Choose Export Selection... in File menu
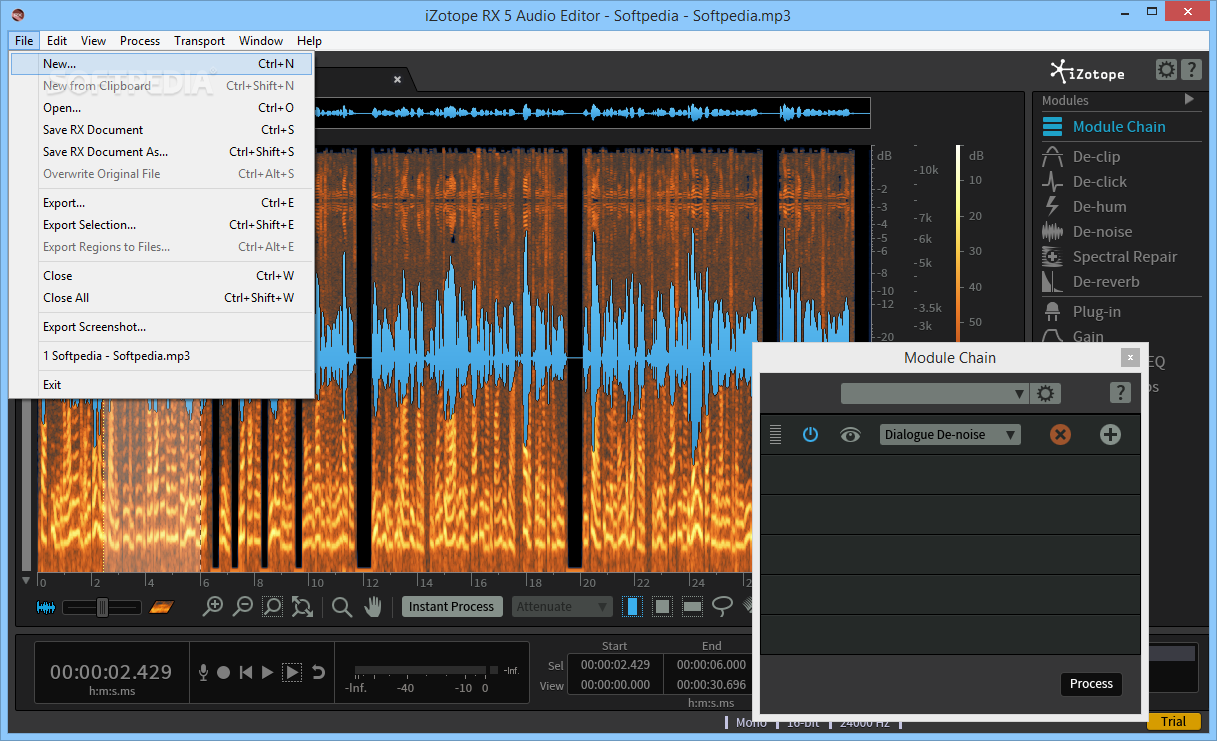Viewport: 1217px width, 741px height. [162, 225]
